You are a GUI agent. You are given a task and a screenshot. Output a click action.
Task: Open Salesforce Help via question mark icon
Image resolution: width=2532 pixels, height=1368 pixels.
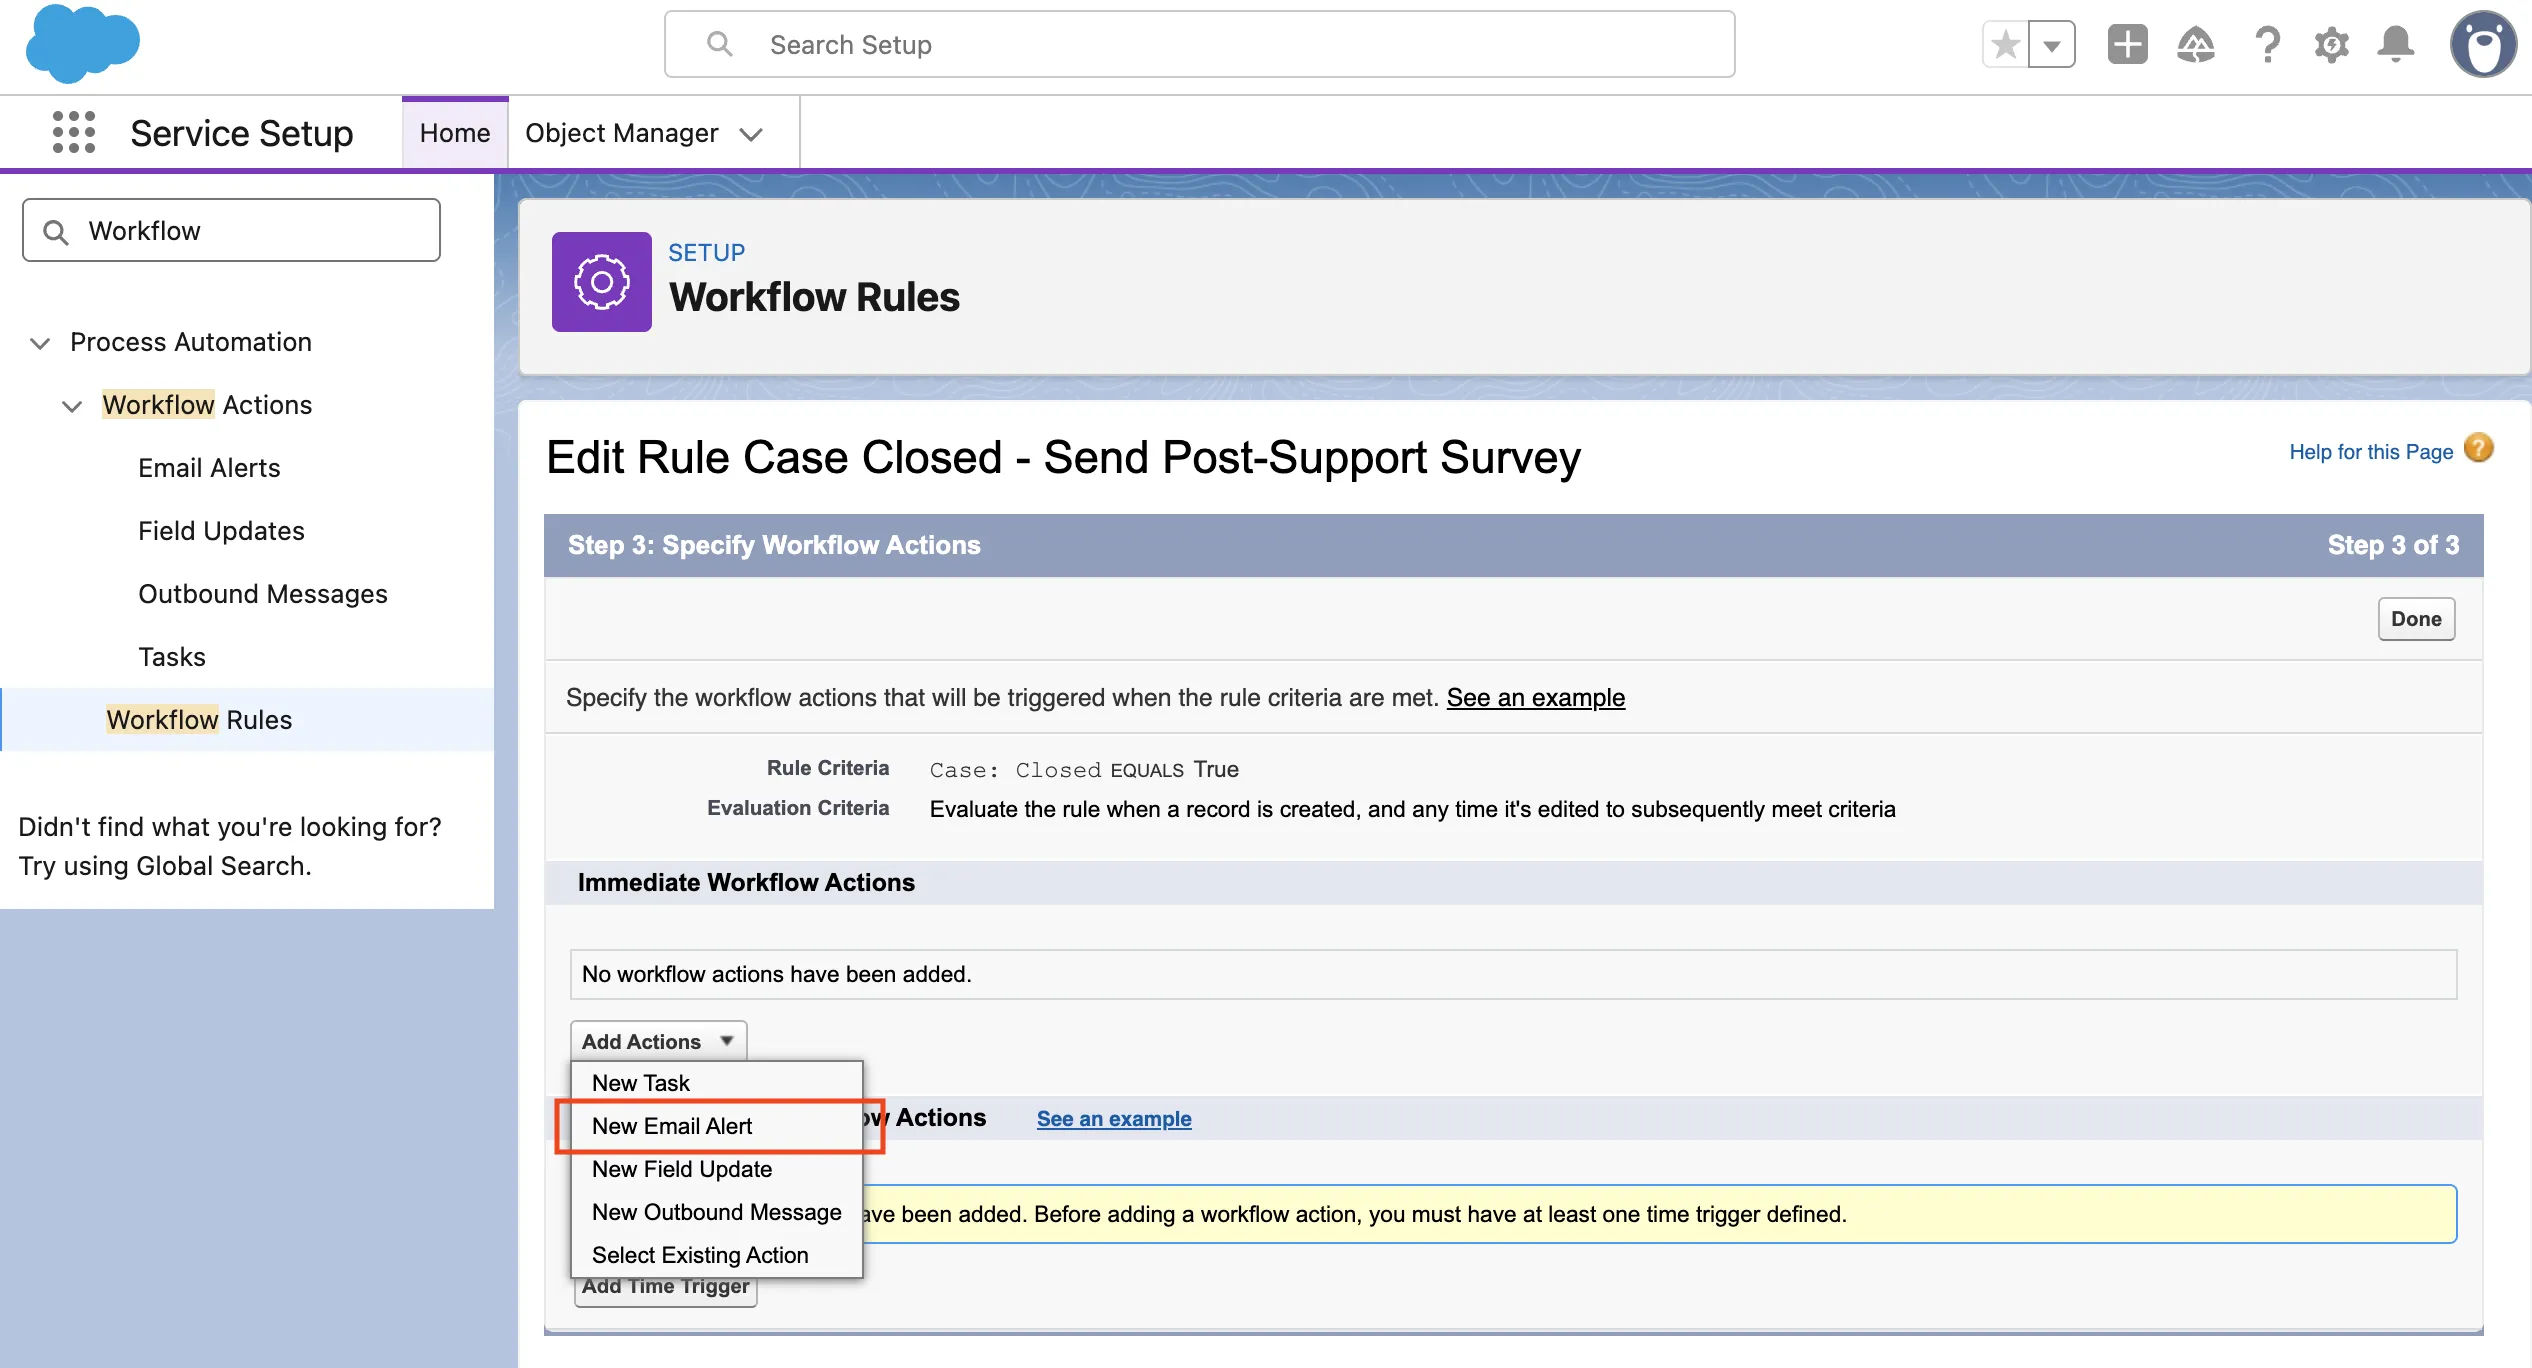coord(2266,44)
